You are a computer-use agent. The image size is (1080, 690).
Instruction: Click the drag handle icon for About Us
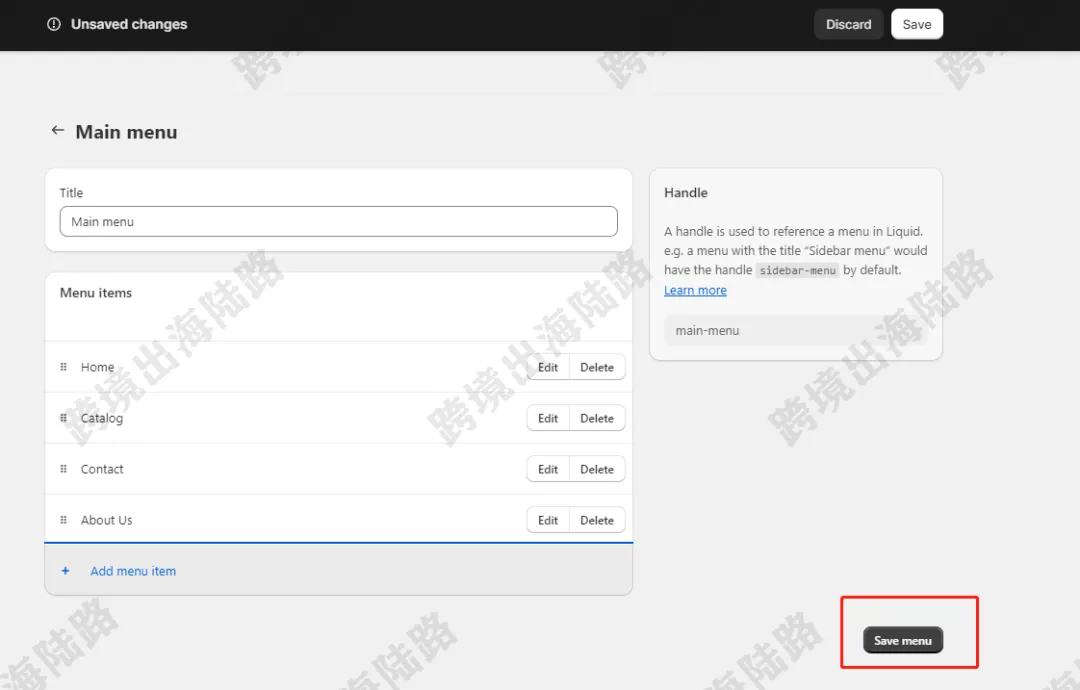pyautogui.click(x=63, y=520)
